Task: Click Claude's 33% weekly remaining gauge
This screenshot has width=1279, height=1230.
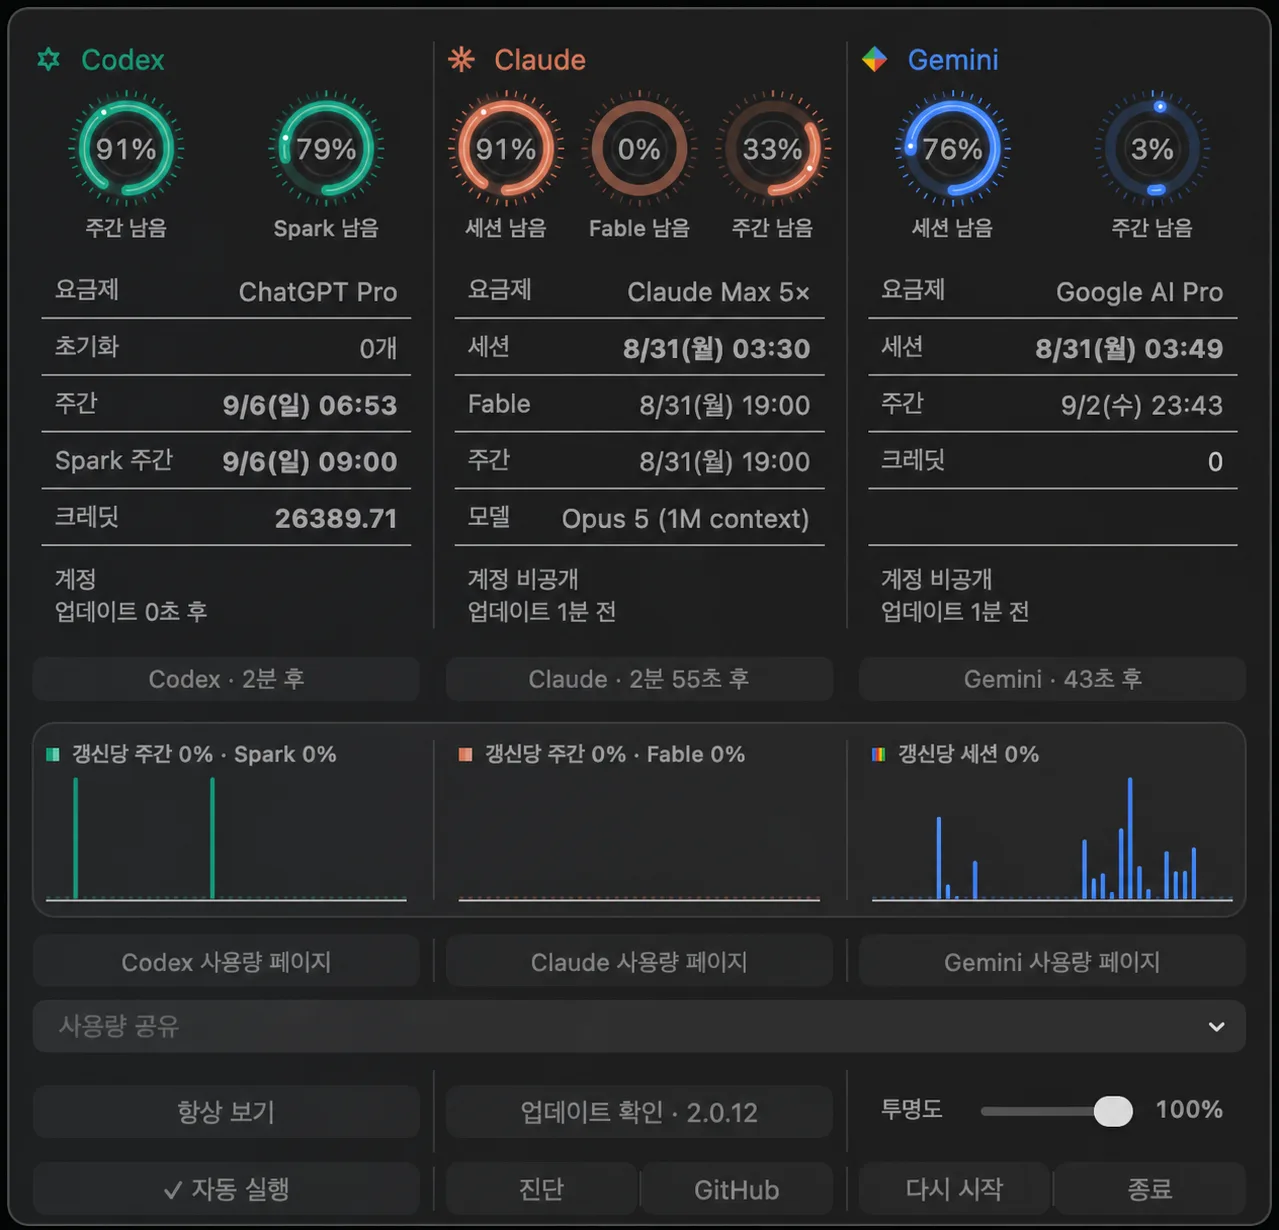Action: click(772, 149)
